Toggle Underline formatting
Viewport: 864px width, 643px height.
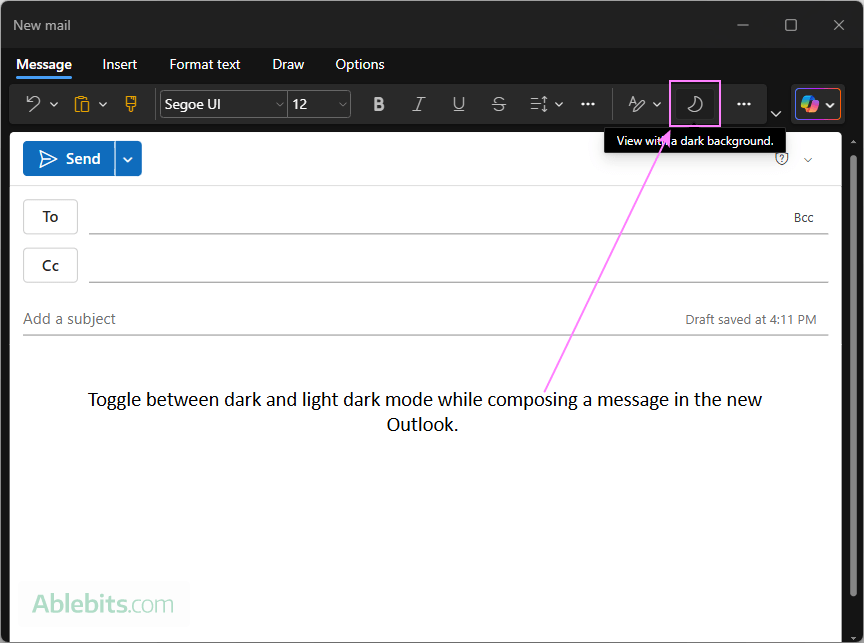(x=458, y=104)
